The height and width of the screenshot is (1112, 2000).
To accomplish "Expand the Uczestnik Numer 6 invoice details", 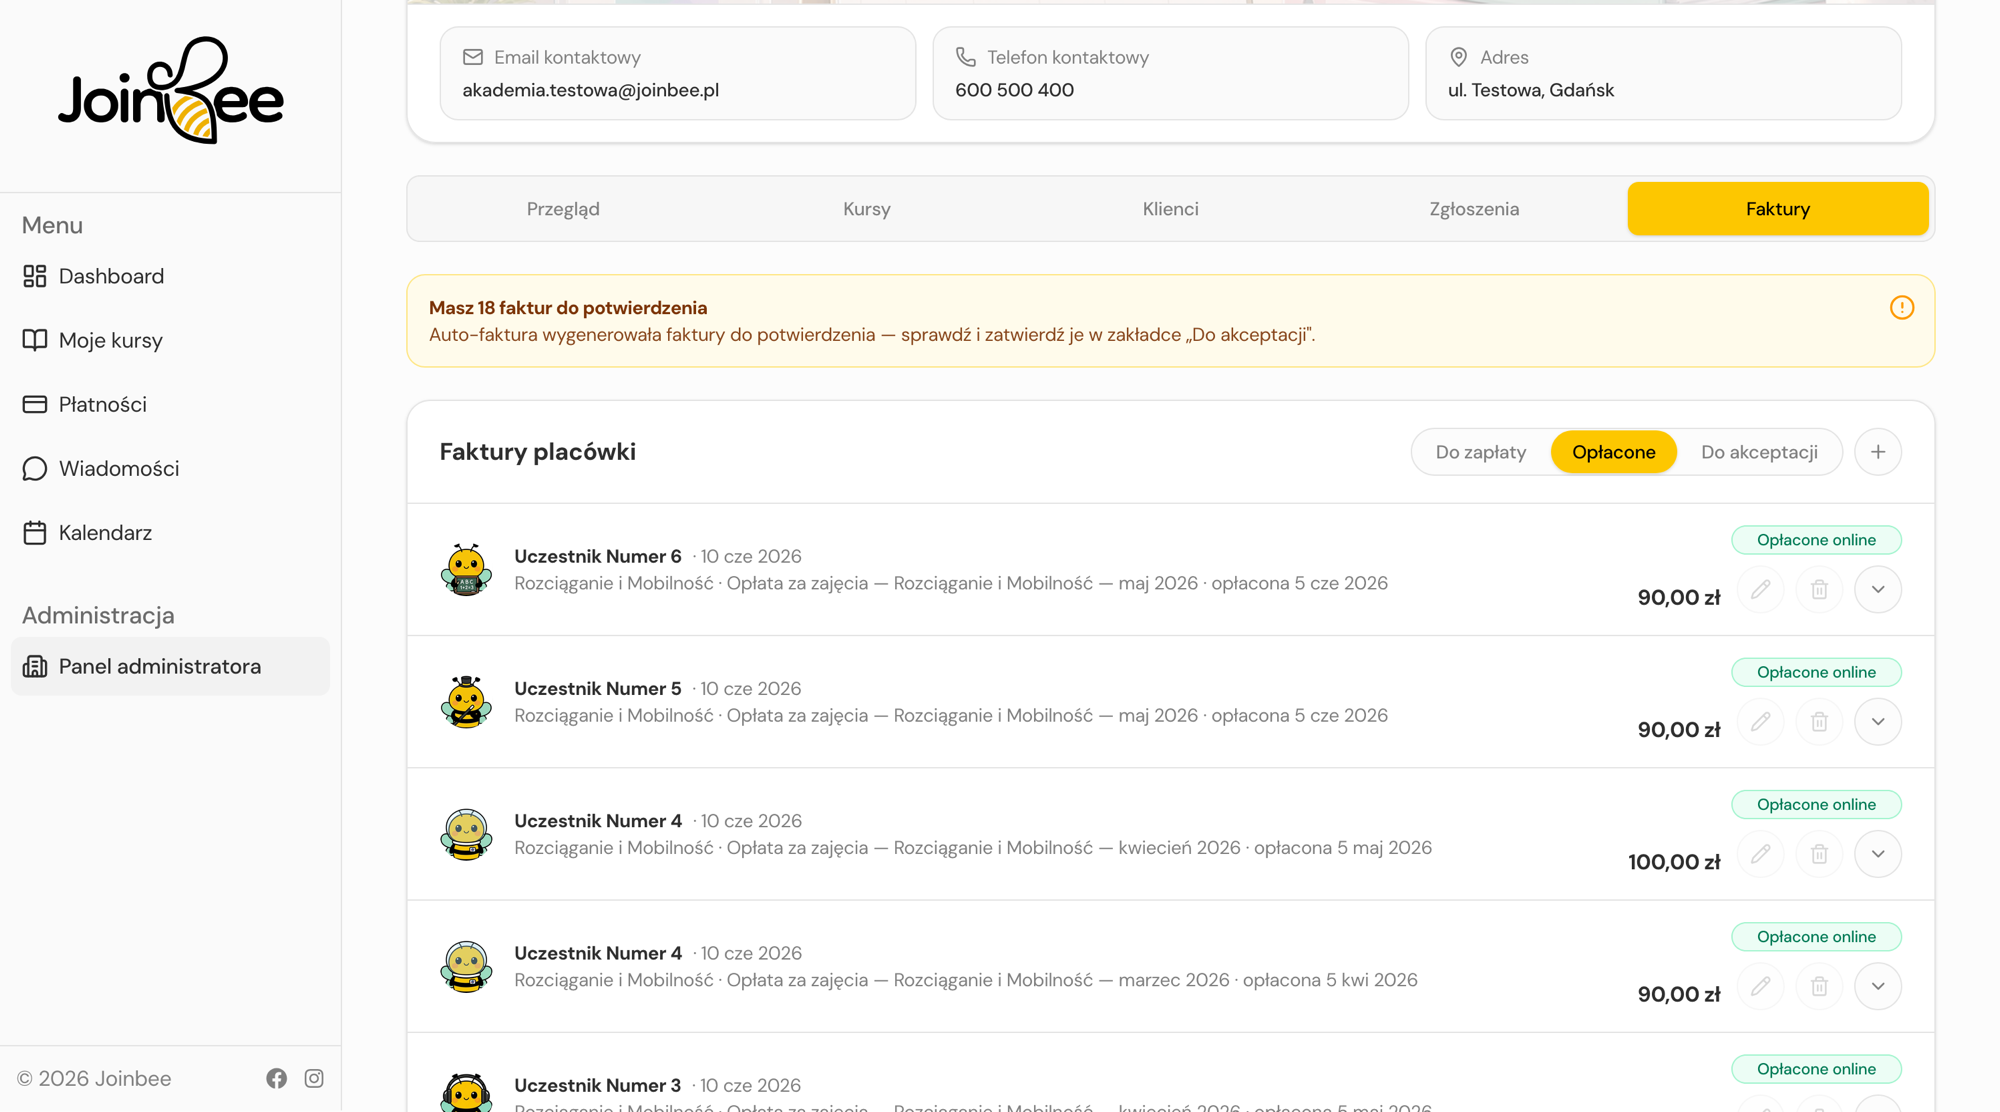I will coord(1878,590).
